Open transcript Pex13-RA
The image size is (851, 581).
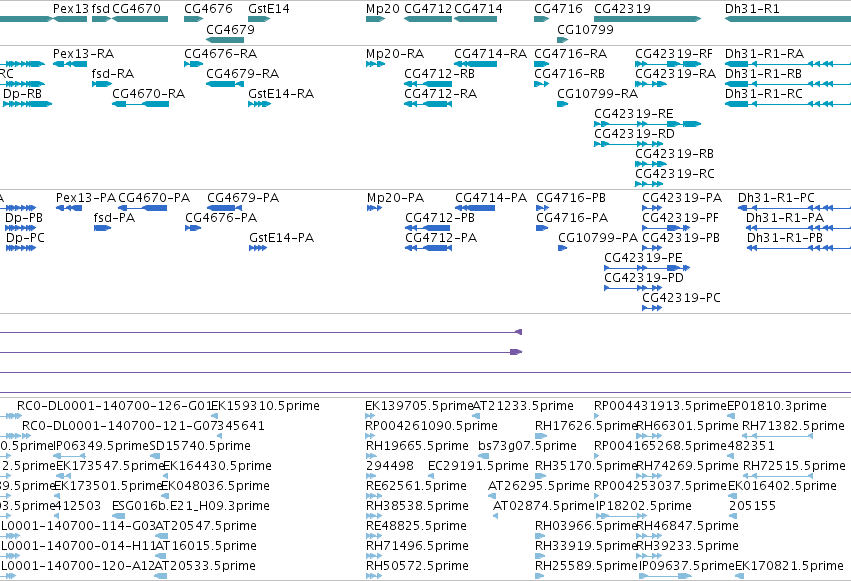click(x=69, y=64)
